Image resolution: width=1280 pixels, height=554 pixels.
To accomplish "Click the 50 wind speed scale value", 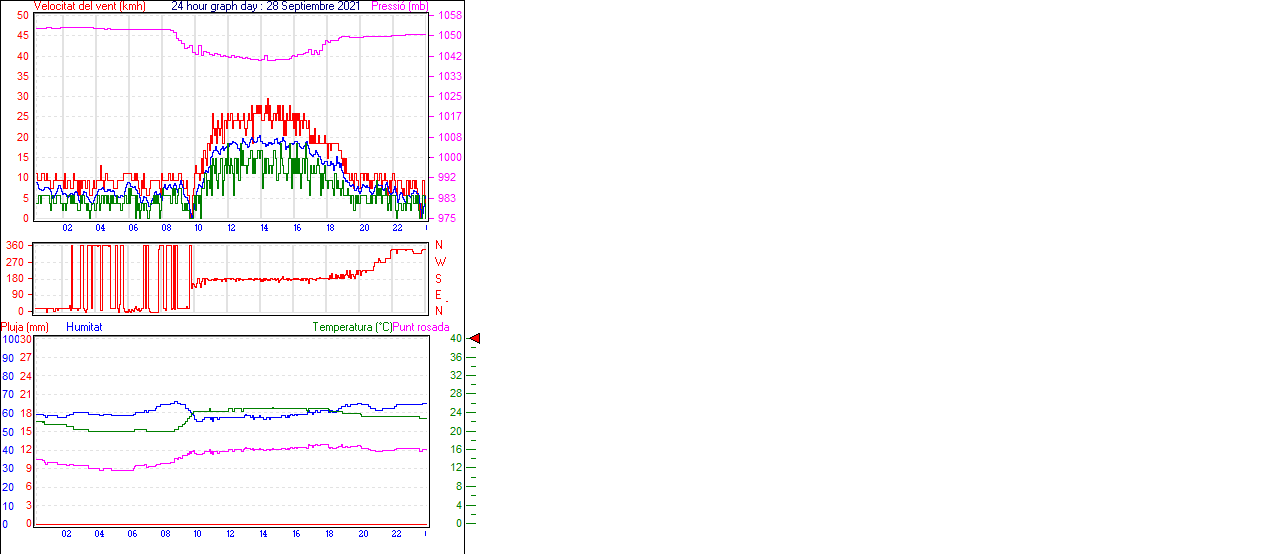I will [23, 15].
